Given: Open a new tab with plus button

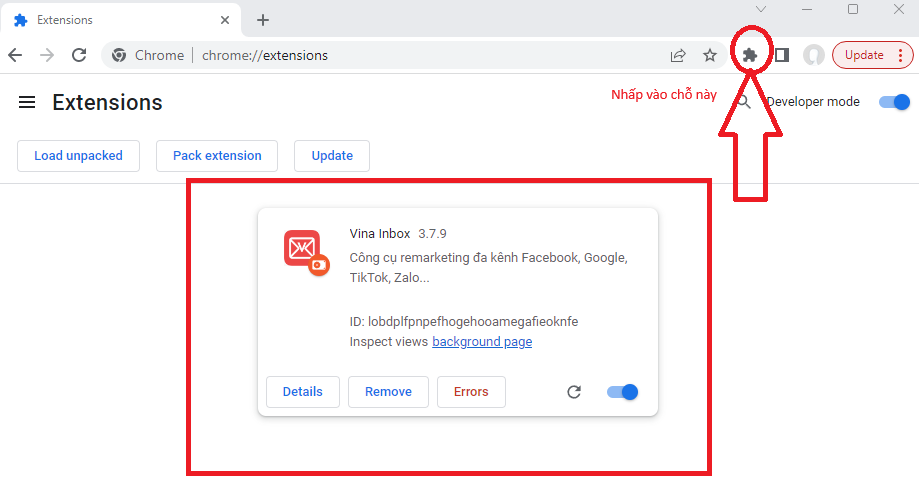Looking at the screenshot, I should coord(263,20).
